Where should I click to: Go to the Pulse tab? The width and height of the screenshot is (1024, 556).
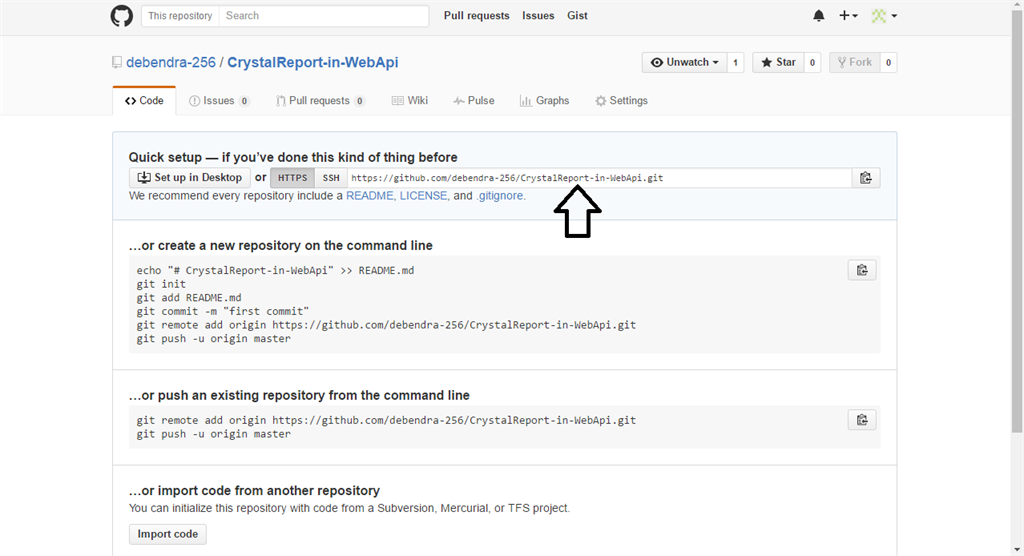(x=473, y=101)
